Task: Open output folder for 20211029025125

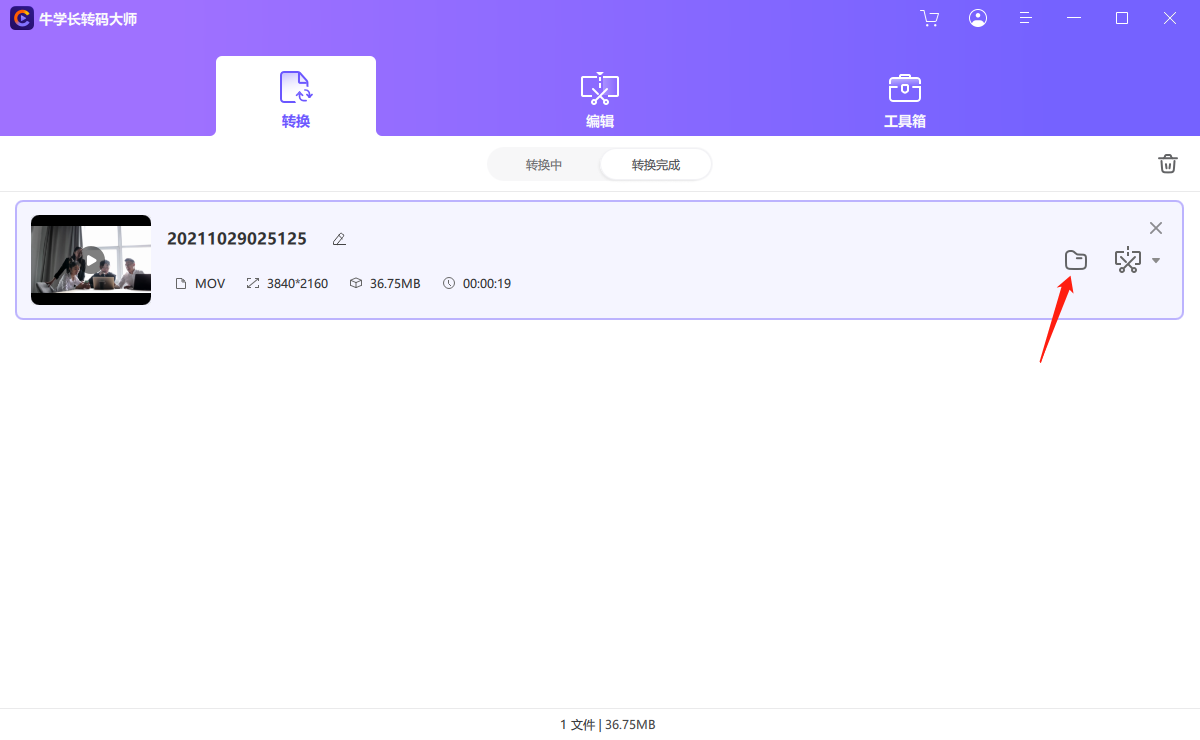Action: 1076,261
